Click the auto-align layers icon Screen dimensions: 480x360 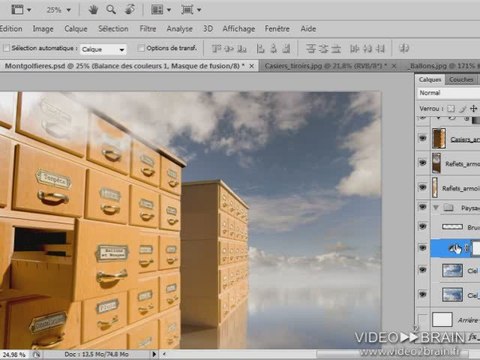[404, 49]
